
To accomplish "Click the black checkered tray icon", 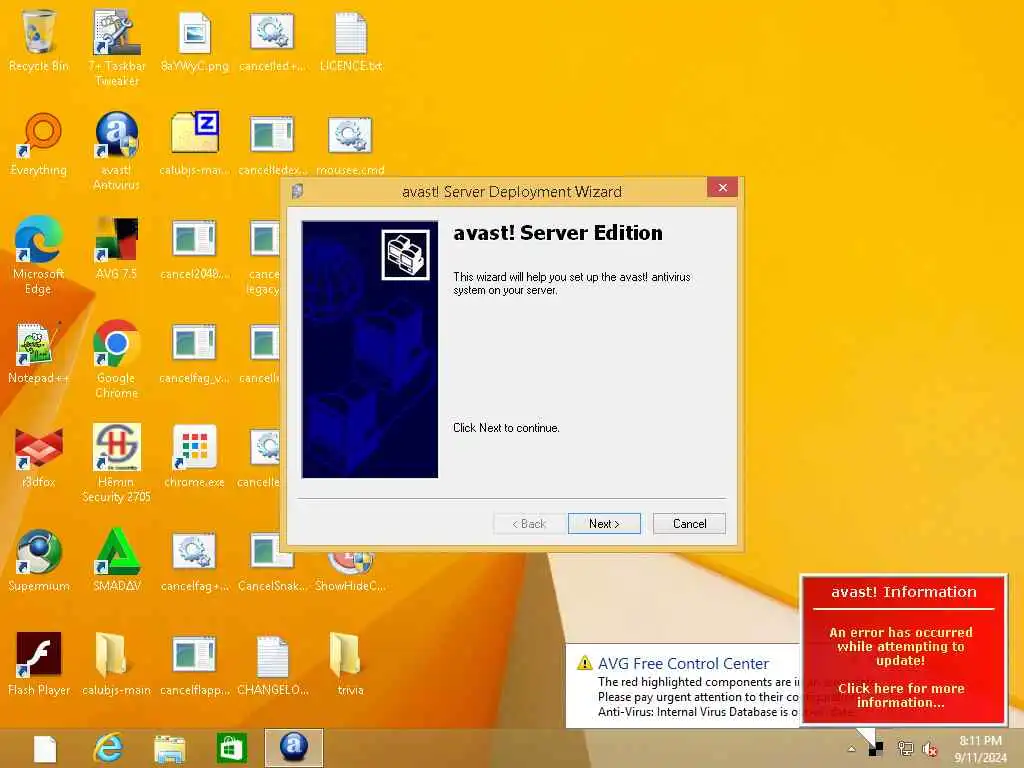I will (876, 749).
